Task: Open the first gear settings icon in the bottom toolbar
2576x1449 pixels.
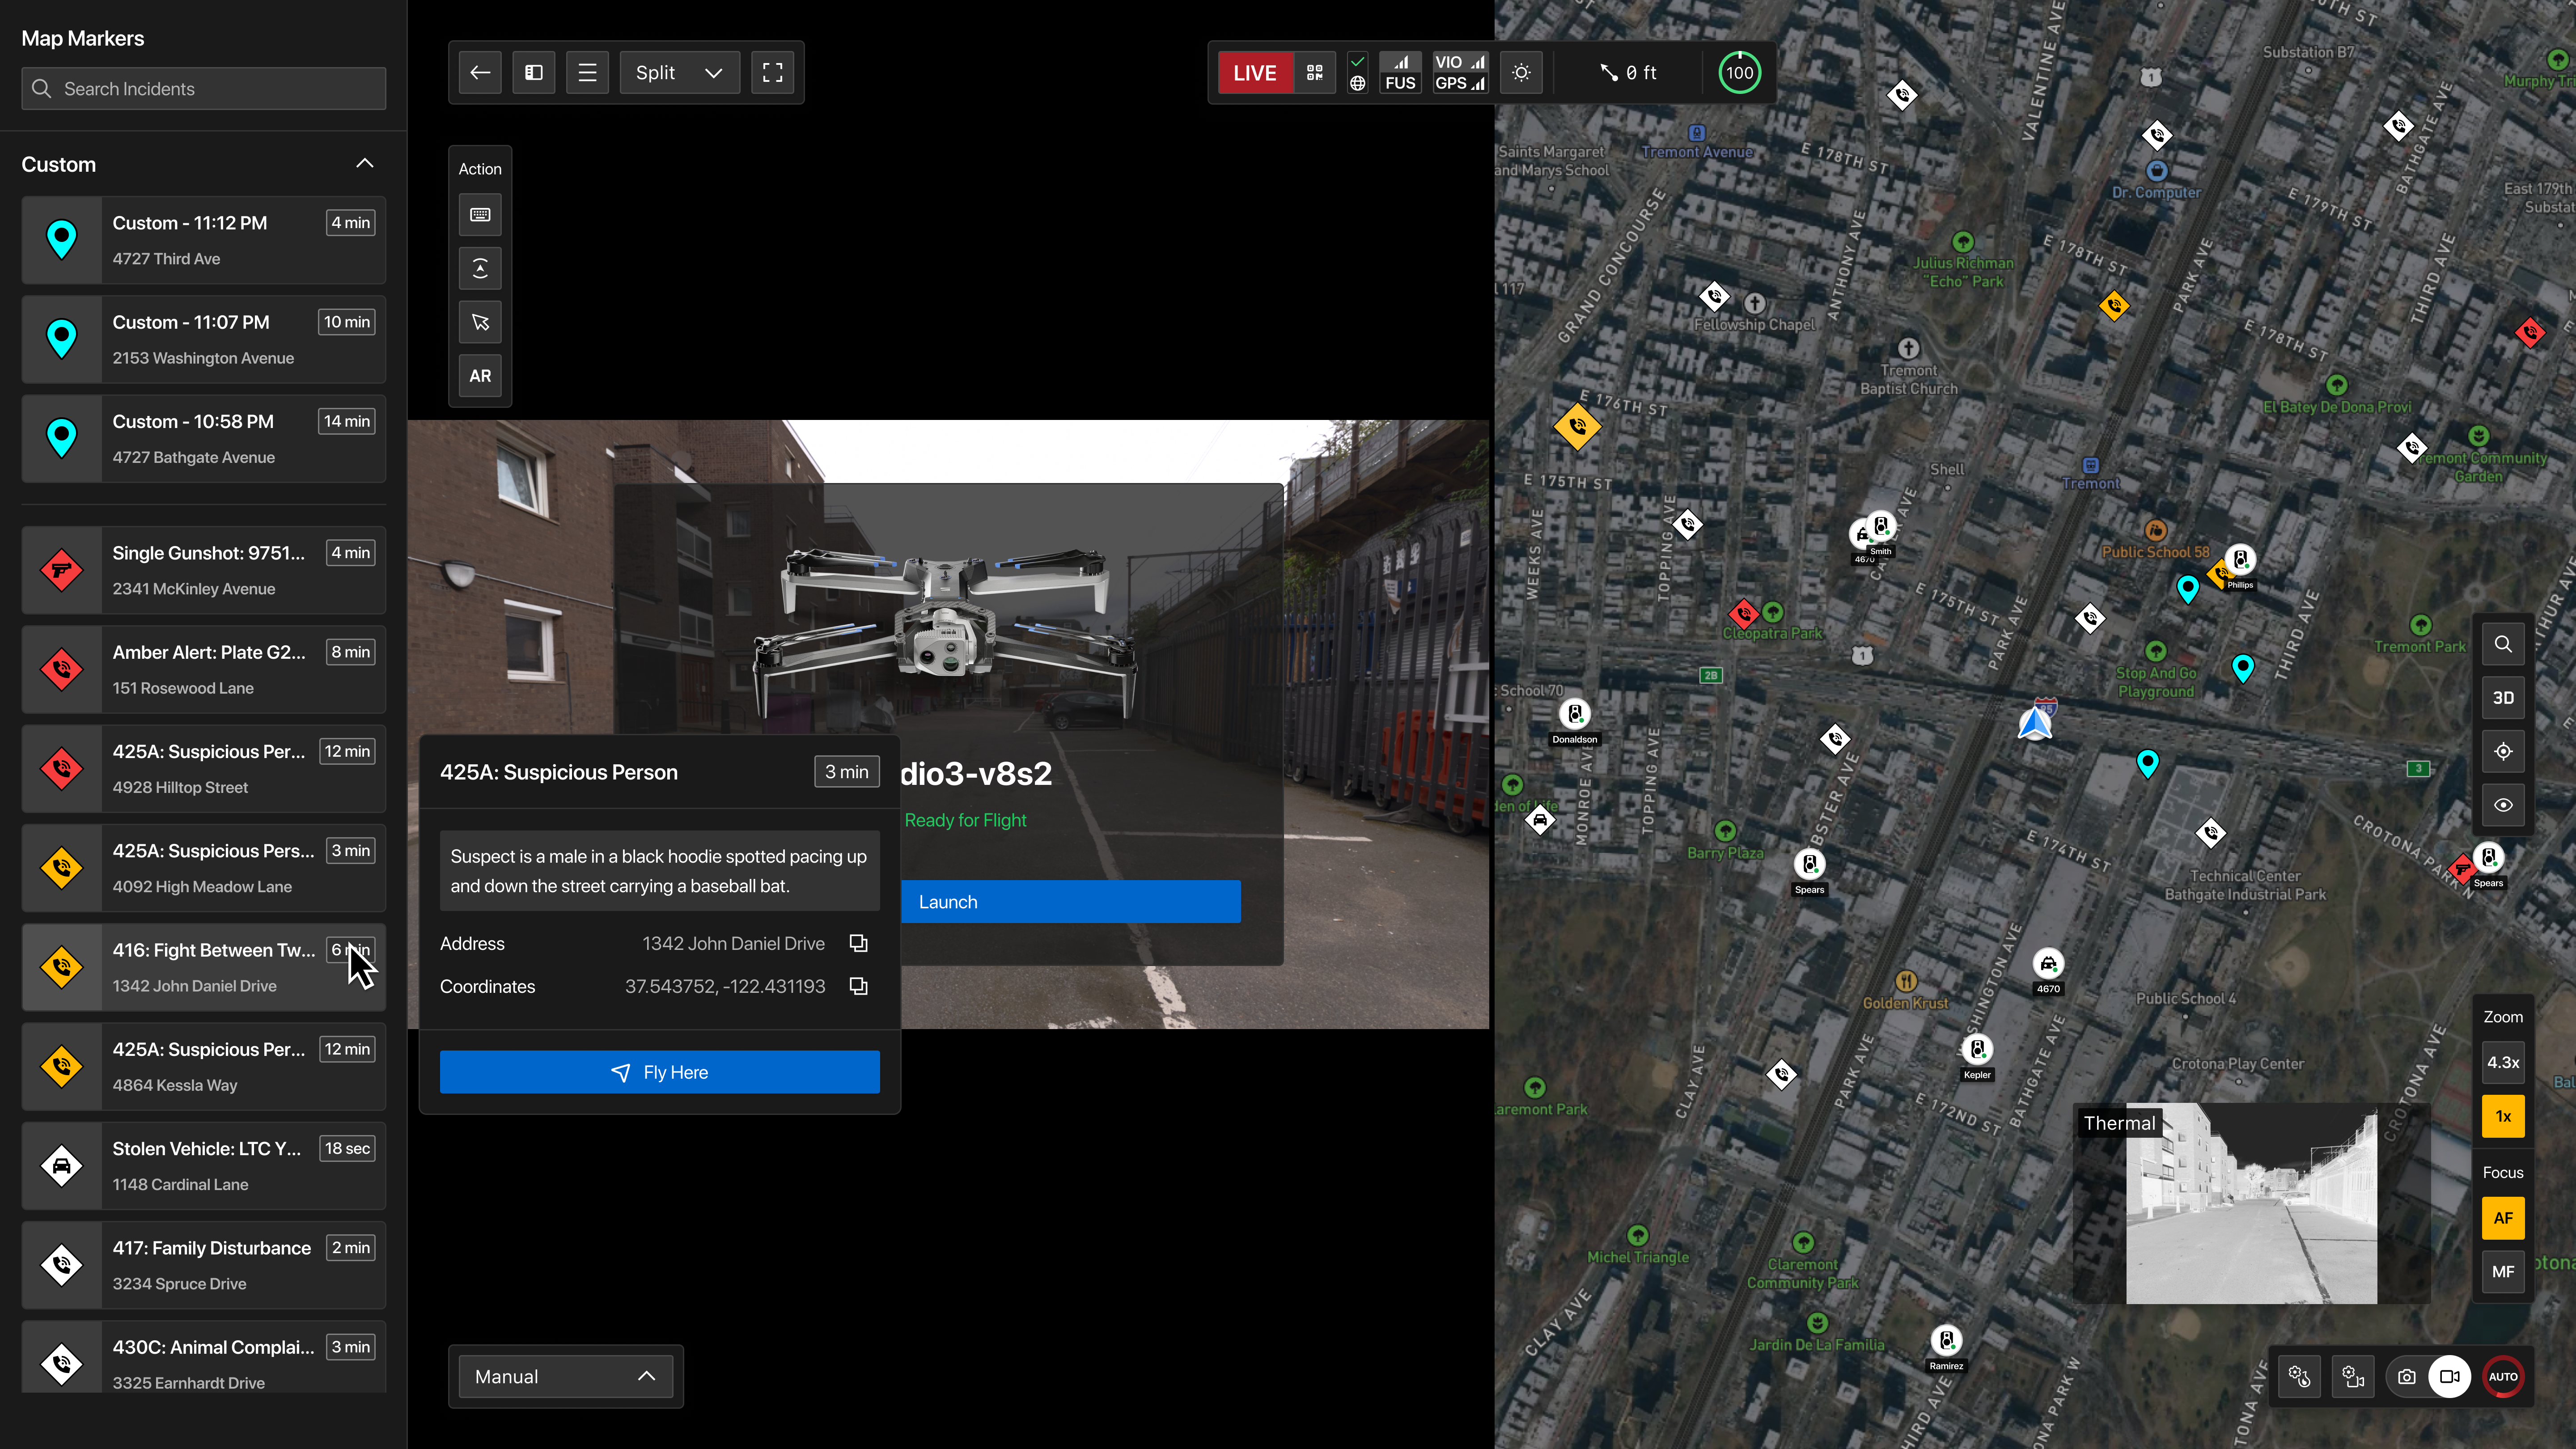Action: [2299, 1377]
